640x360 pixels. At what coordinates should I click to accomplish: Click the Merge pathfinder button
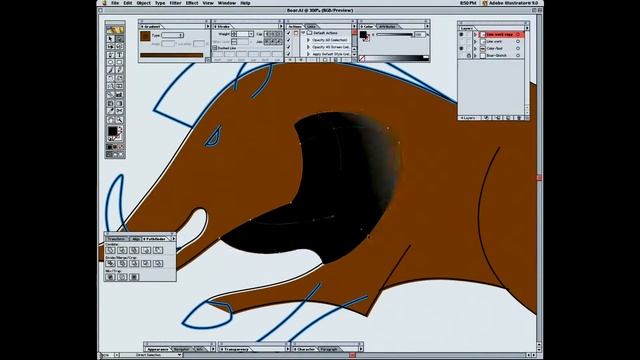[x=134, y=263]
